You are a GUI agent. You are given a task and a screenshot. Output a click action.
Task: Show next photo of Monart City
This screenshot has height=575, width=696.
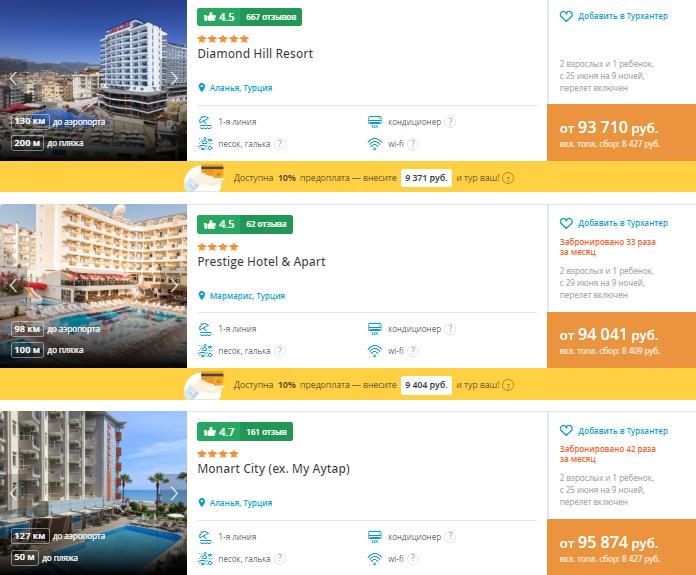pos(174,493)
